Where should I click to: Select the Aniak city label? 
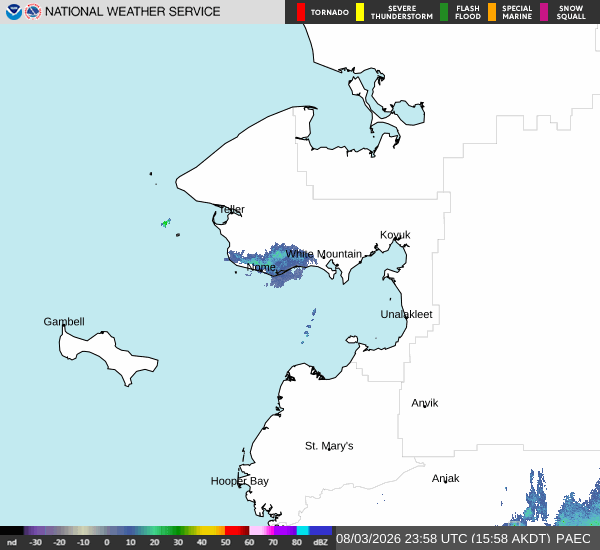(445, 478)
